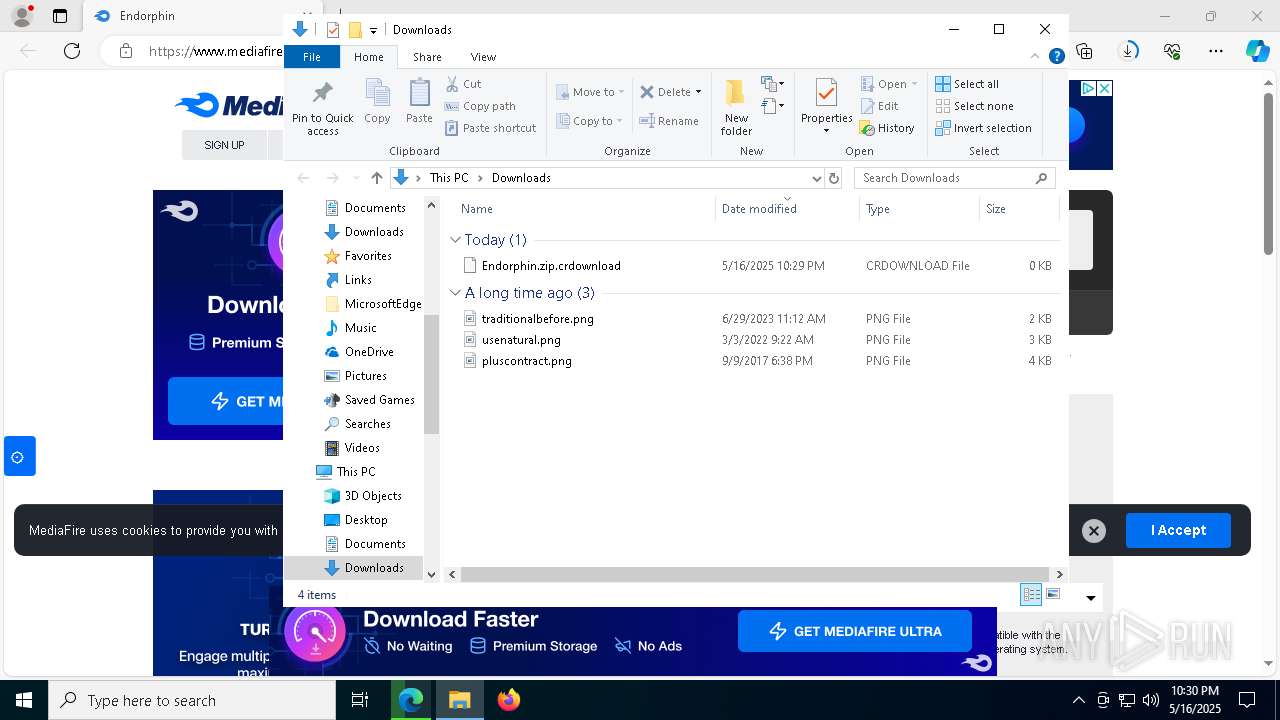Select pluscontract.png file
1280x720 pixels.
pyautogui.click(x=526, y=361)
